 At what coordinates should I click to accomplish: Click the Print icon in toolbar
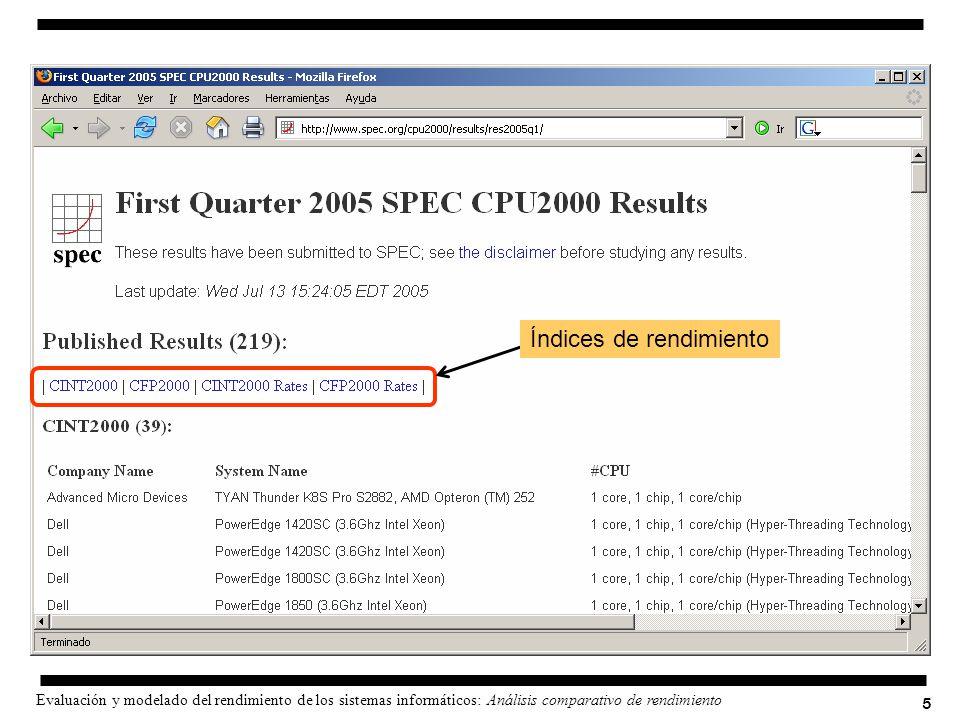[x=252, y=127]
